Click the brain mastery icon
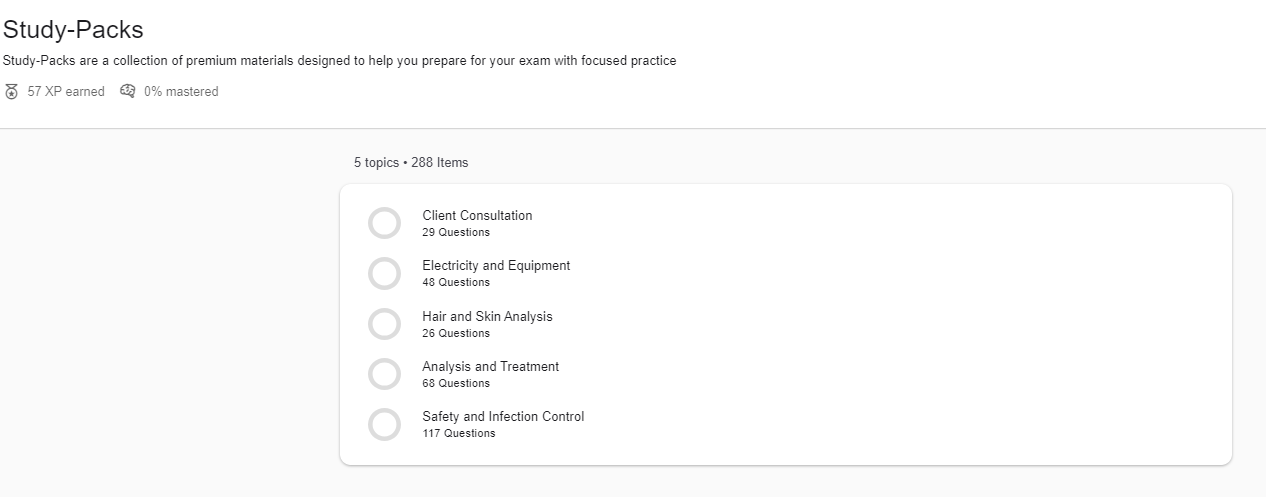Screen dimensions: 1266x497 127,91
